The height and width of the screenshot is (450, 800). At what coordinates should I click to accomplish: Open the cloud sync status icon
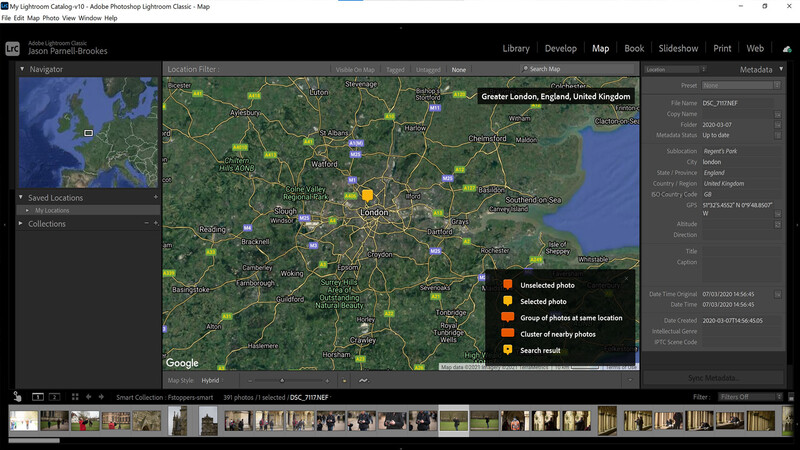[x=787, y=49]
